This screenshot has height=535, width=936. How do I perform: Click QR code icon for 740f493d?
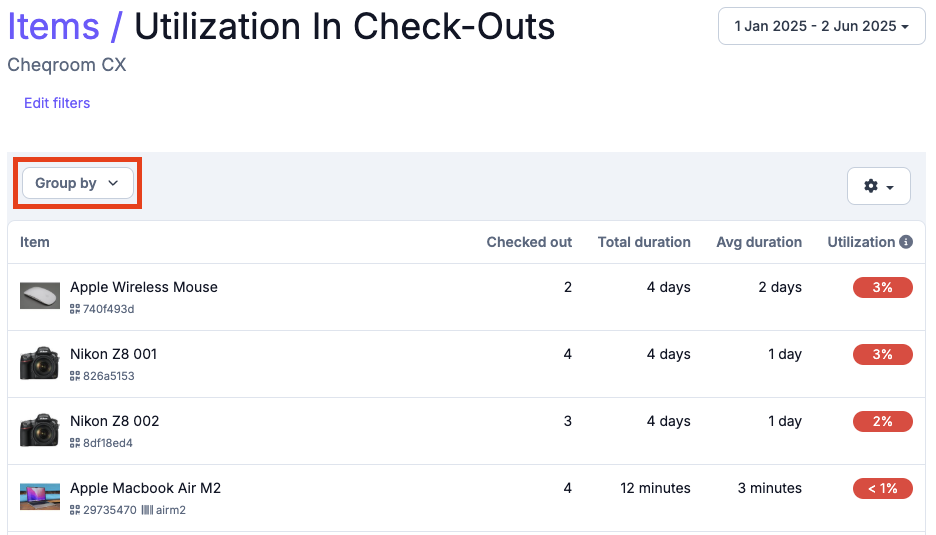[75, 309]
